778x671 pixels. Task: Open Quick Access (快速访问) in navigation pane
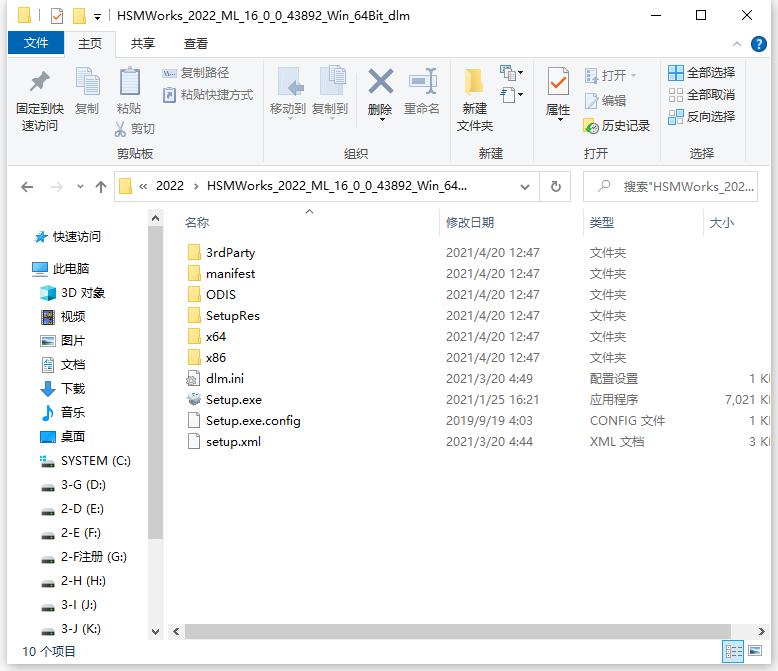tap(67, 237)
